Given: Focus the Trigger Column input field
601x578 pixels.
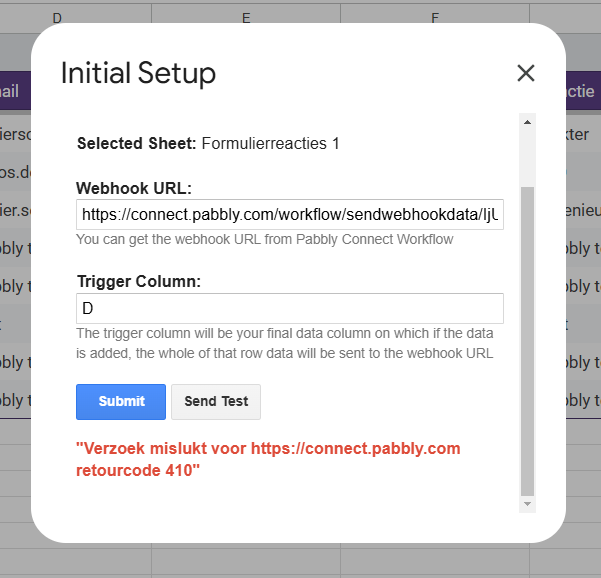Looking at the screenshot, I should 290,309.
